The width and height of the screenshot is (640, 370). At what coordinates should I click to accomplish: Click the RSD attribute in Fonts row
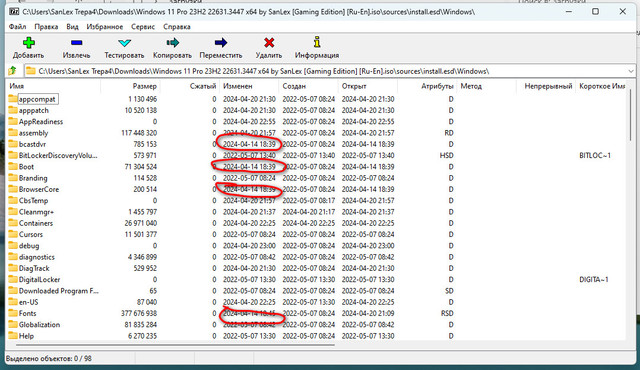(x=447, y=313)
